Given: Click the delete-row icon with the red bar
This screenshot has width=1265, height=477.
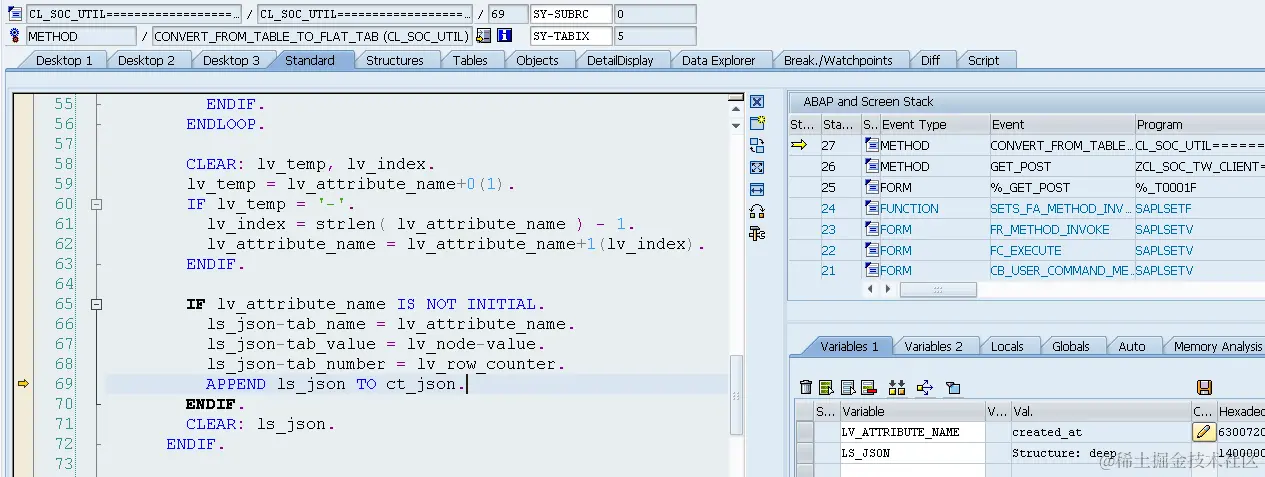Looking at the screenshot, I should tap(868, 387).
